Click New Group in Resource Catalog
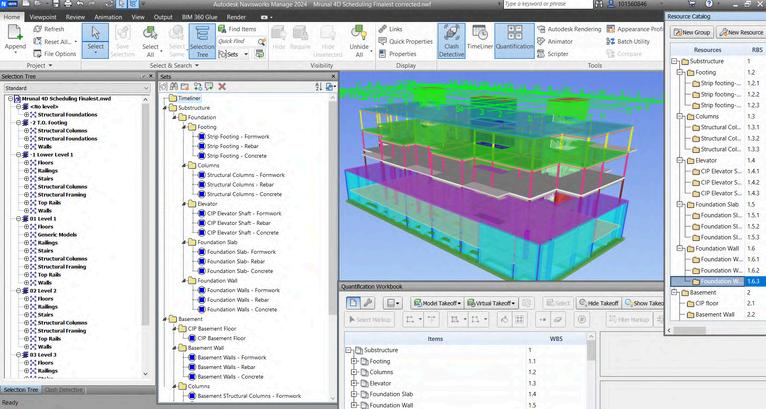The height and width of the screenshot is (409, 766). pyautogui.click(x=691, y=32)
